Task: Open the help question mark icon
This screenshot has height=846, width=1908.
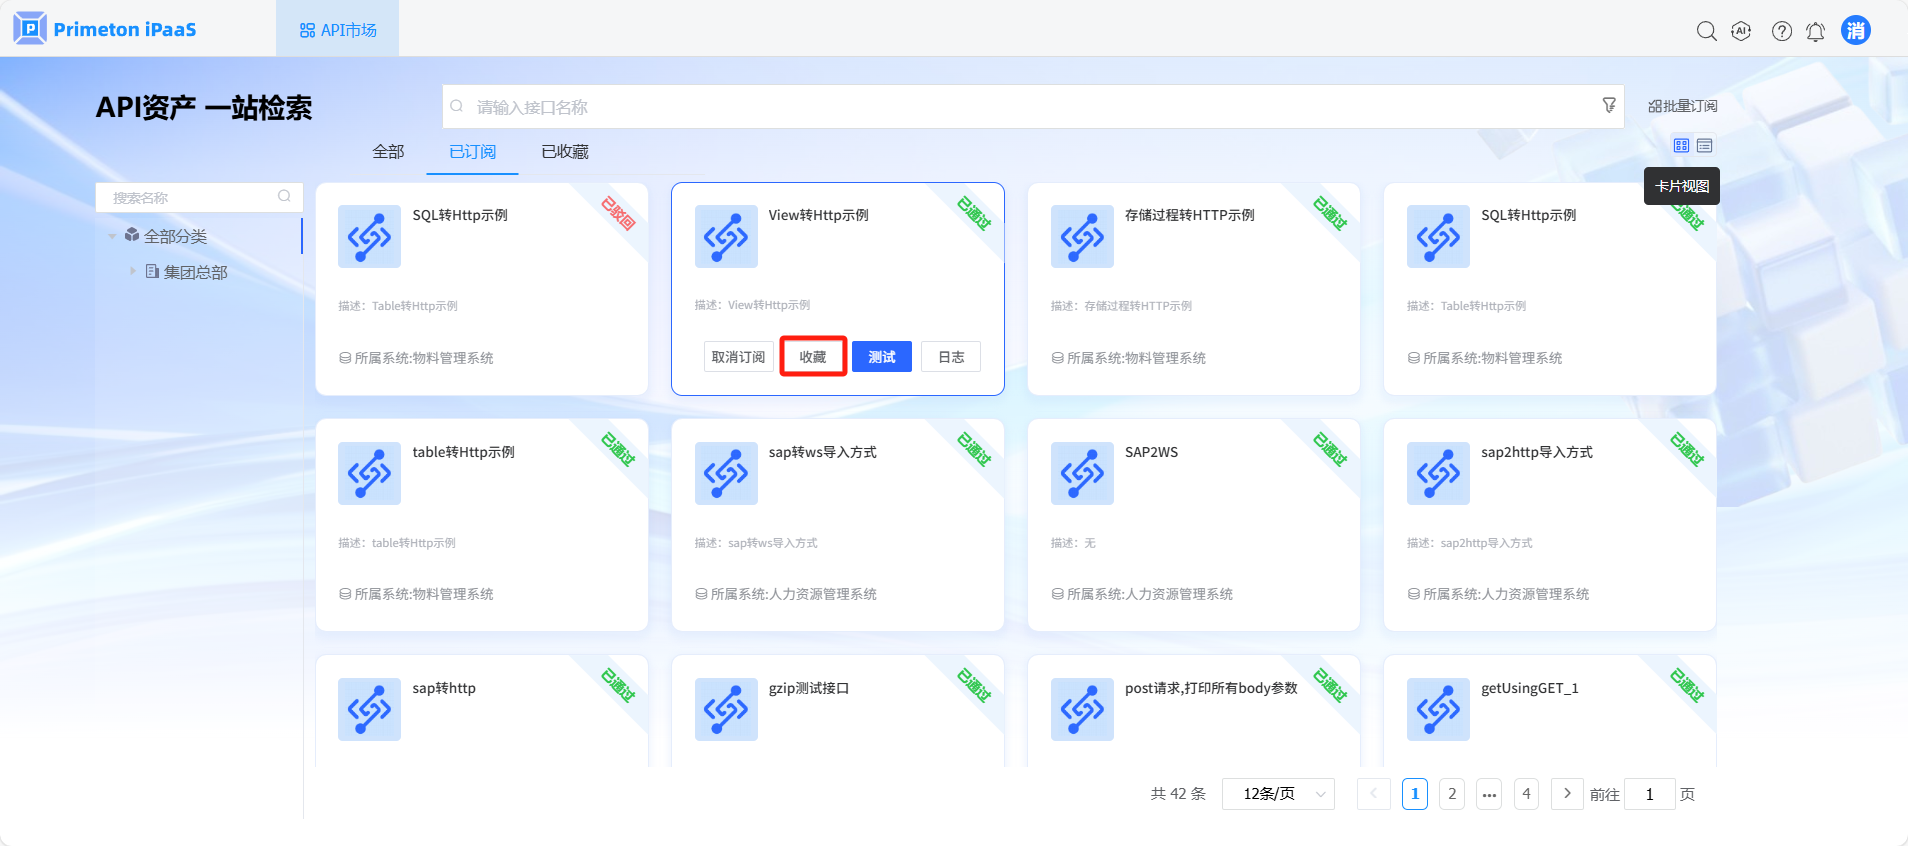Action: click(x=1781, y=31)
